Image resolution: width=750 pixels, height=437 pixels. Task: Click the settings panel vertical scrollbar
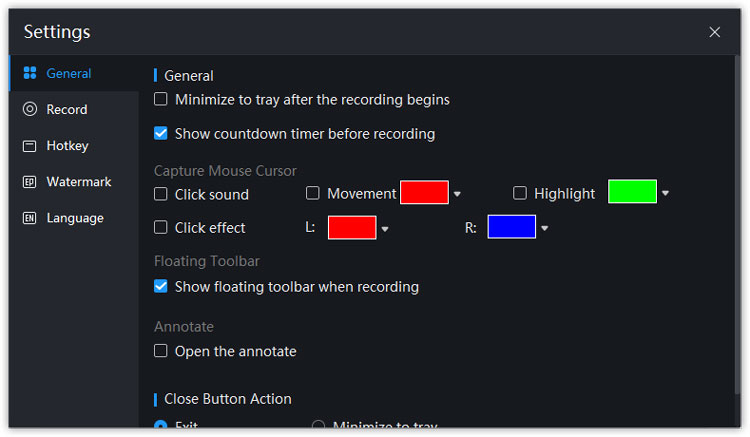(737, 225)
